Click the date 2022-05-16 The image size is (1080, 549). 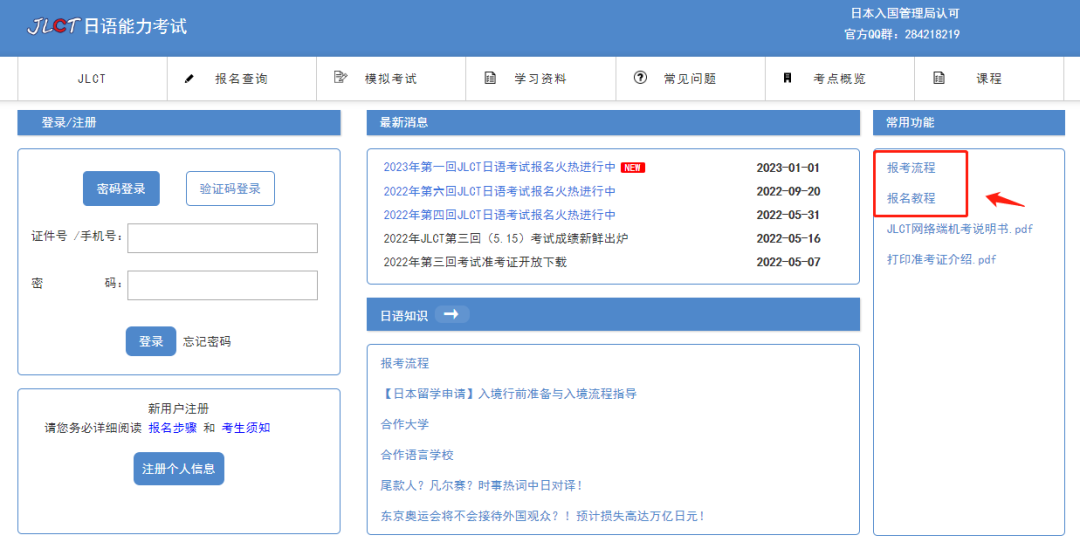pyautogui.click(x=789, y=239)
